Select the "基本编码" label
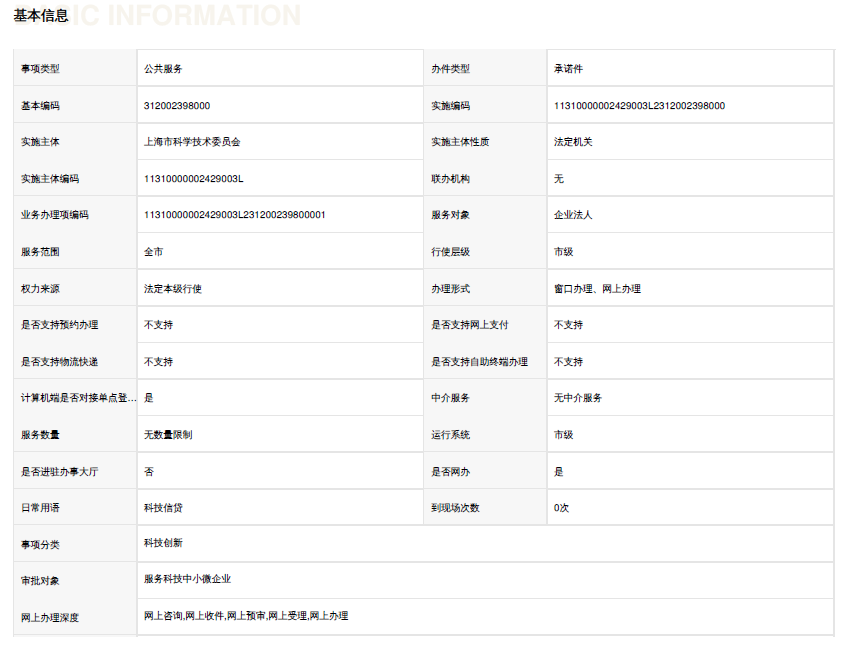Screen dimensions: 857x649 pyautogui.click(x=40, y=106)
